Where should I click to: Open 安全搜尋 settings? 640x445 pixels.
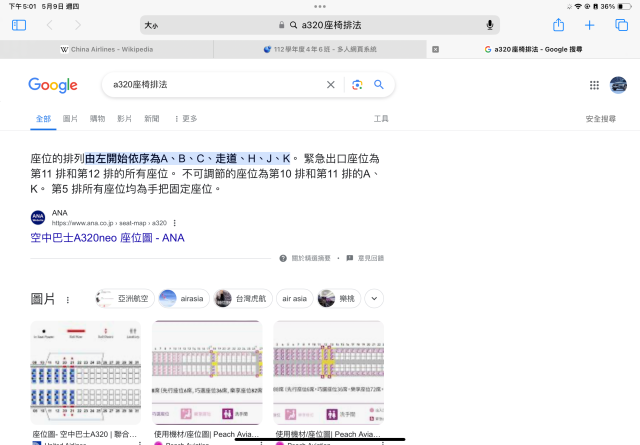click(600, 119)
